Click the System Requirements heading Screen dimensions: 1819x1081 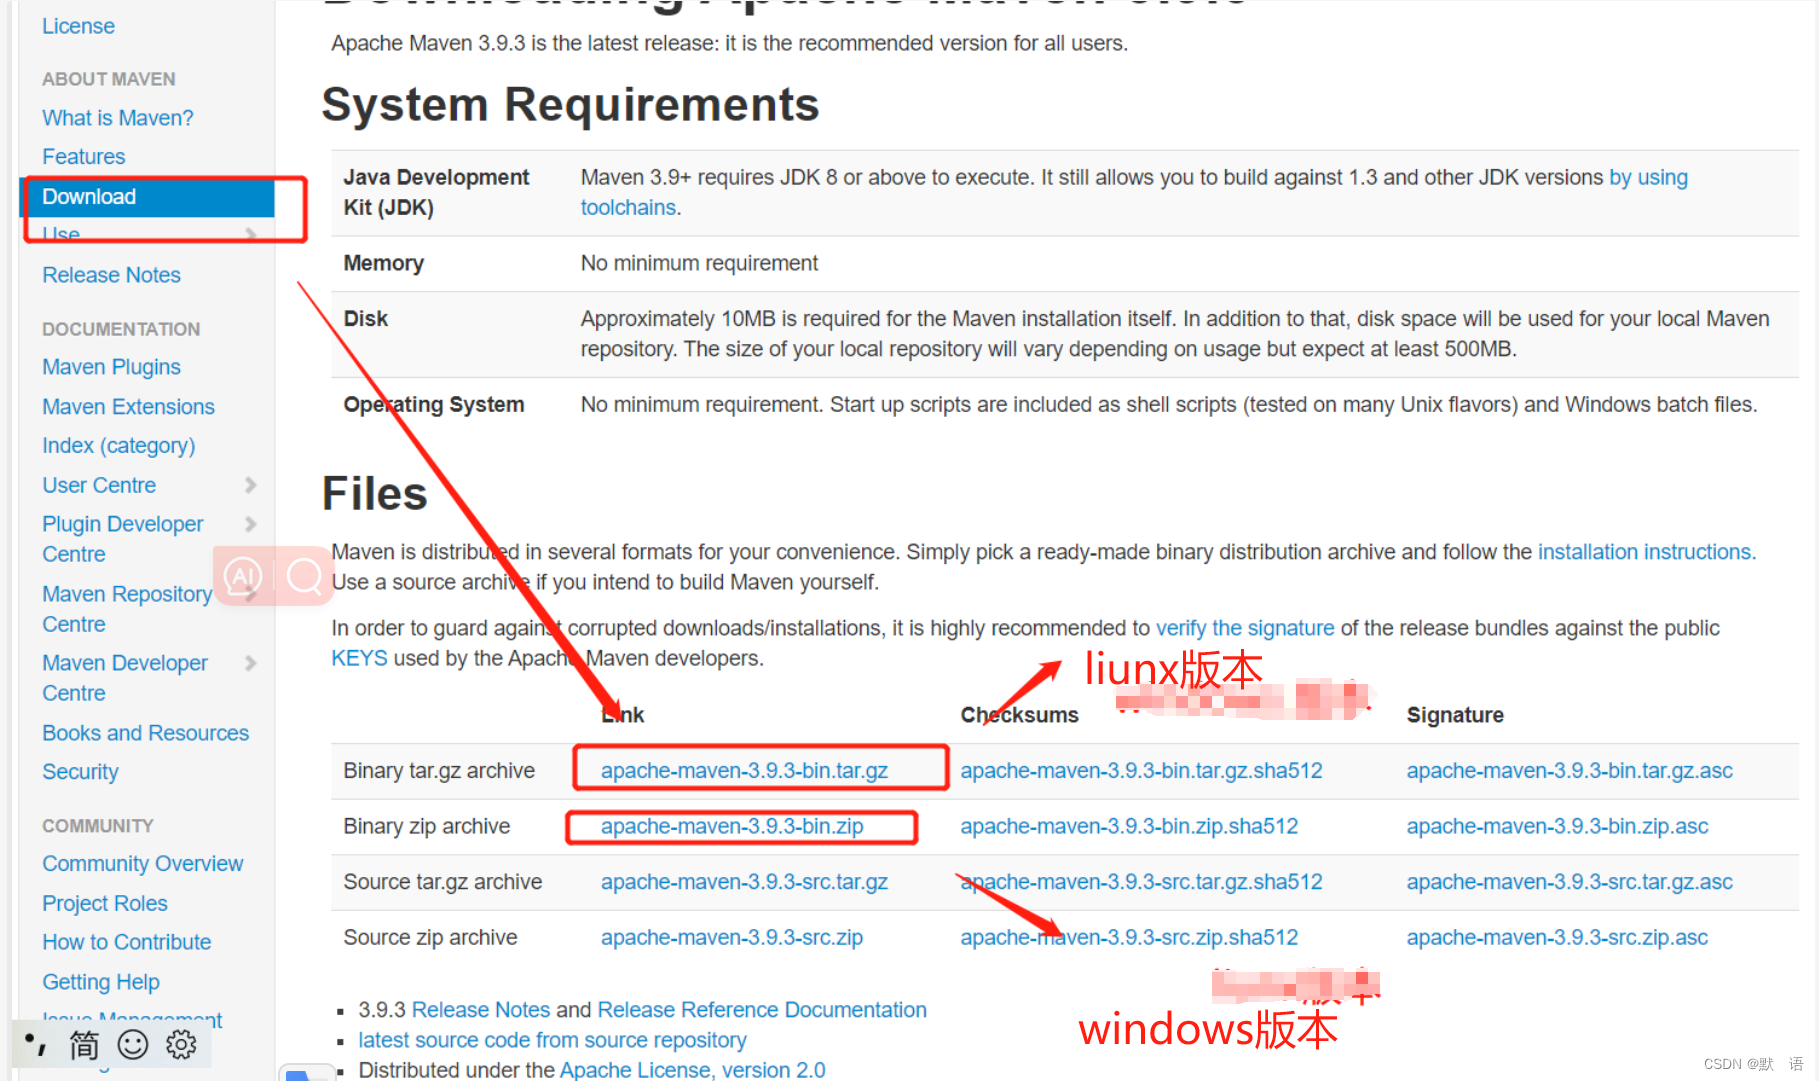pos(570,105)
